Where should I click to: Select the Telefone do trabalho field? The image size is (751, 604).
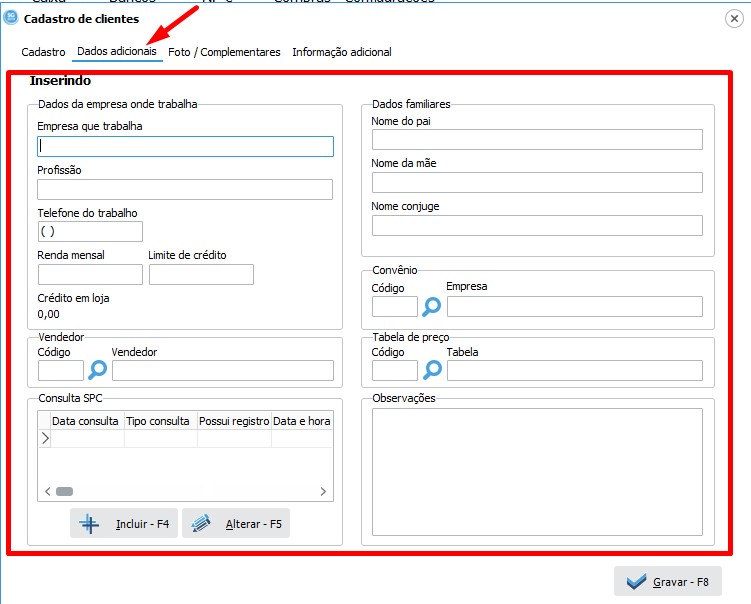[90, 232]
